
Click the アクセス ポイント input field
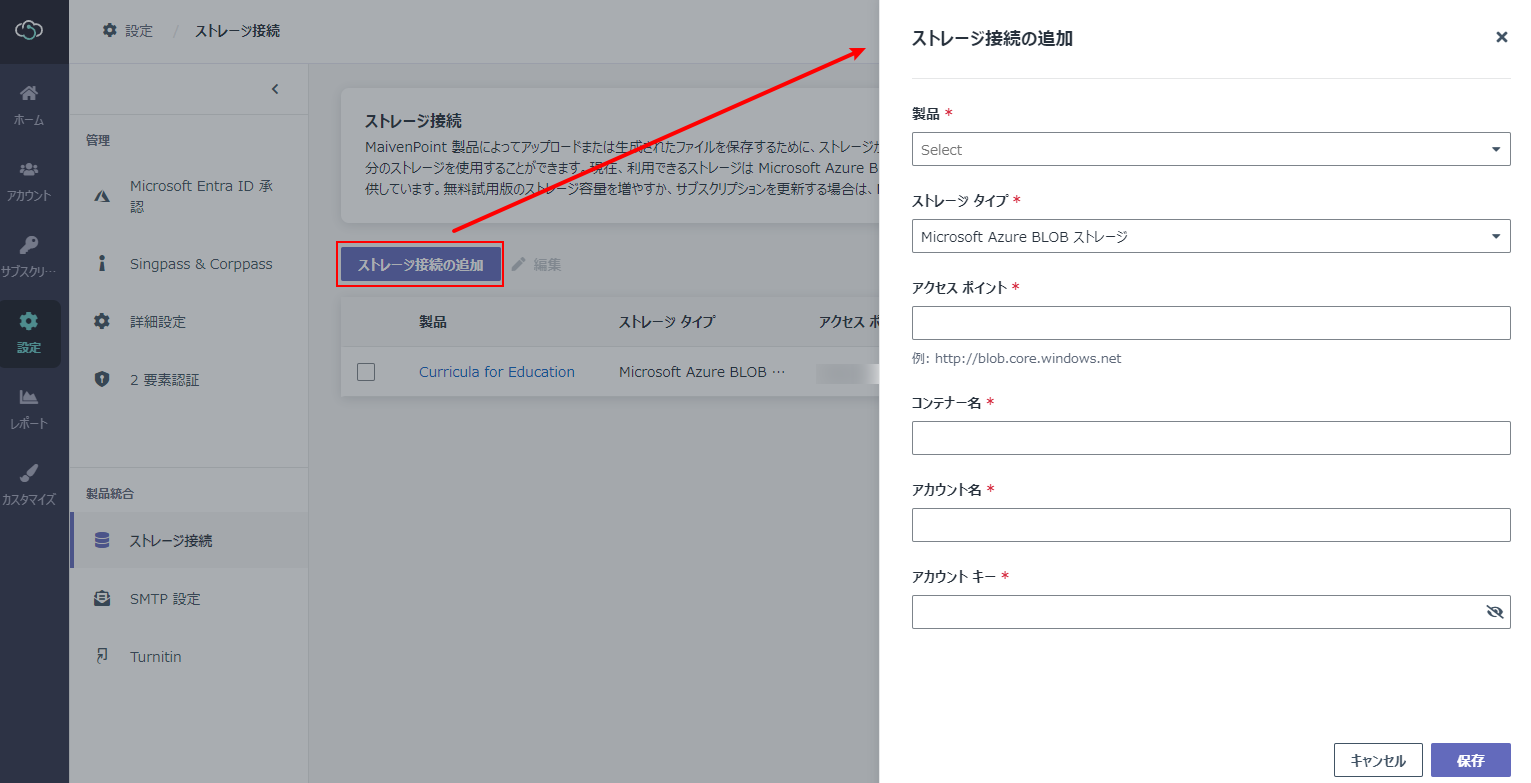click(x=1211, y=323)
